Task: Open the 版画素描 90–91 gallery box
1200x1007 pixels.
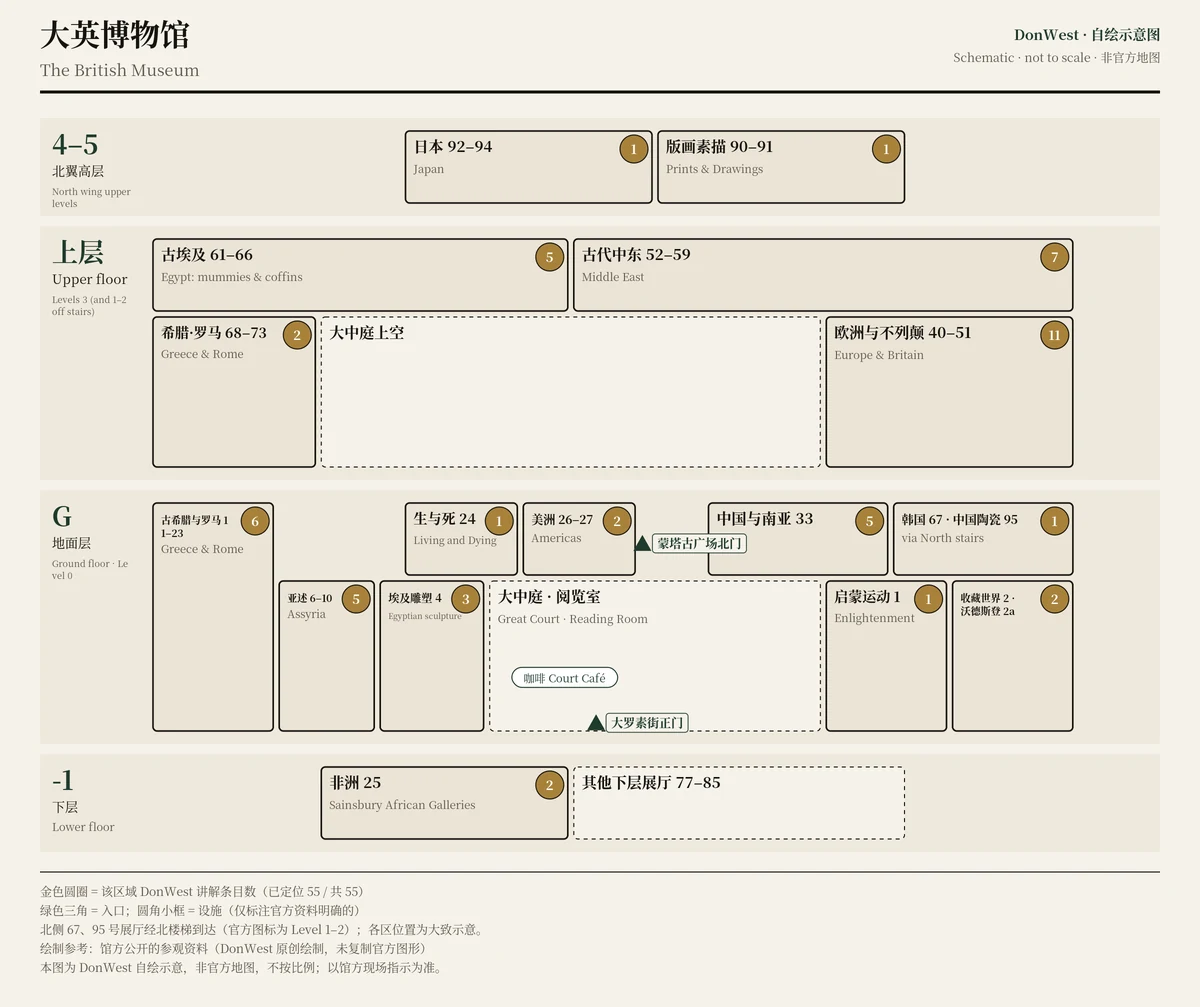Action: pyautogui.click(x=781, y=167)
